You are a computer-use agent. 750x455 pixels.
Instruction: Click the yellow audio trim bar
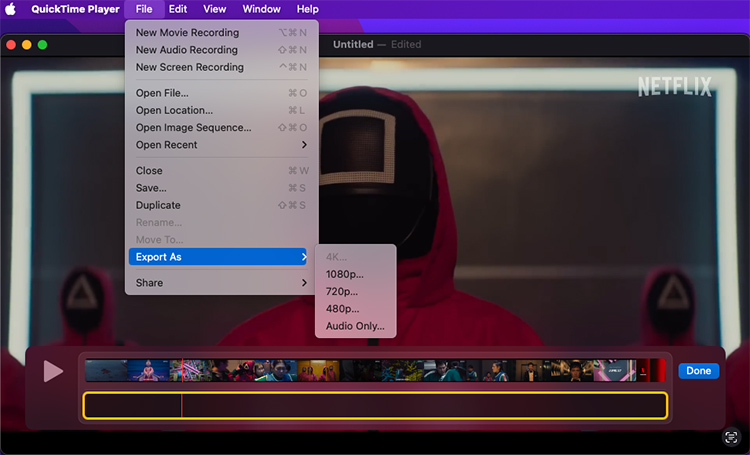point(375,406)
